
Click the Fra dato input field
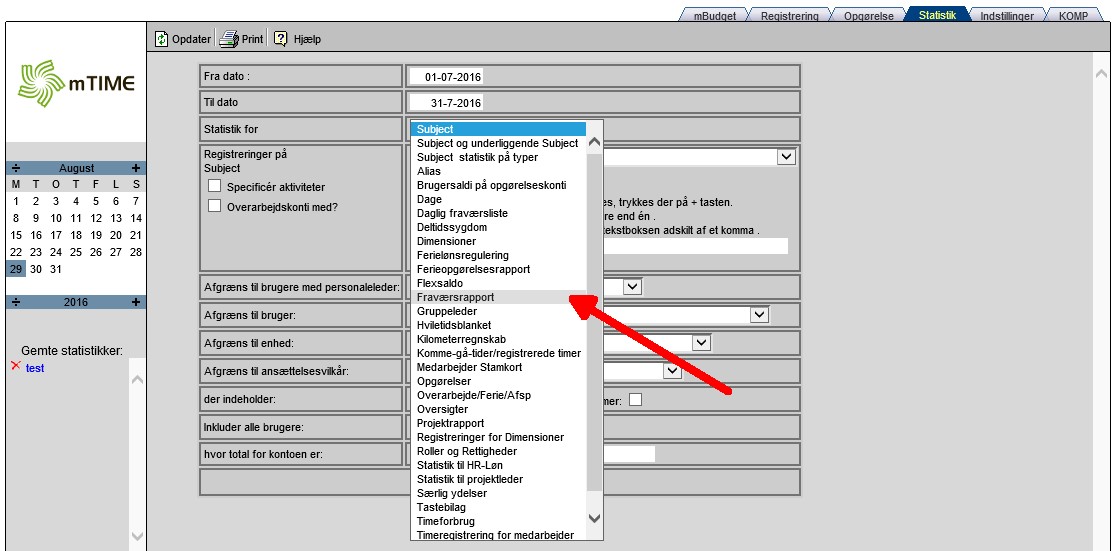(x=447, y=76)
